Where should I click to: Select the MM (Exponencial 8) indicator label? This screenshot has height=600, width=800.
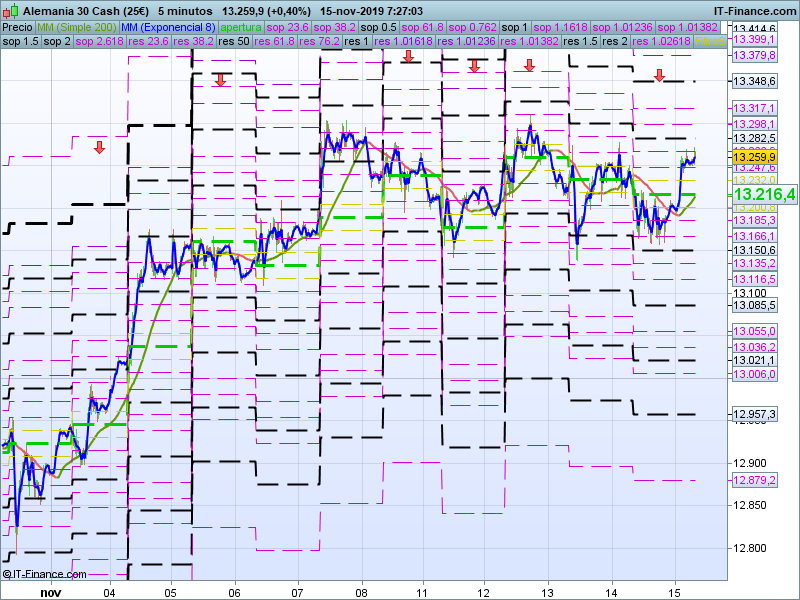click(x=168, y=27)
